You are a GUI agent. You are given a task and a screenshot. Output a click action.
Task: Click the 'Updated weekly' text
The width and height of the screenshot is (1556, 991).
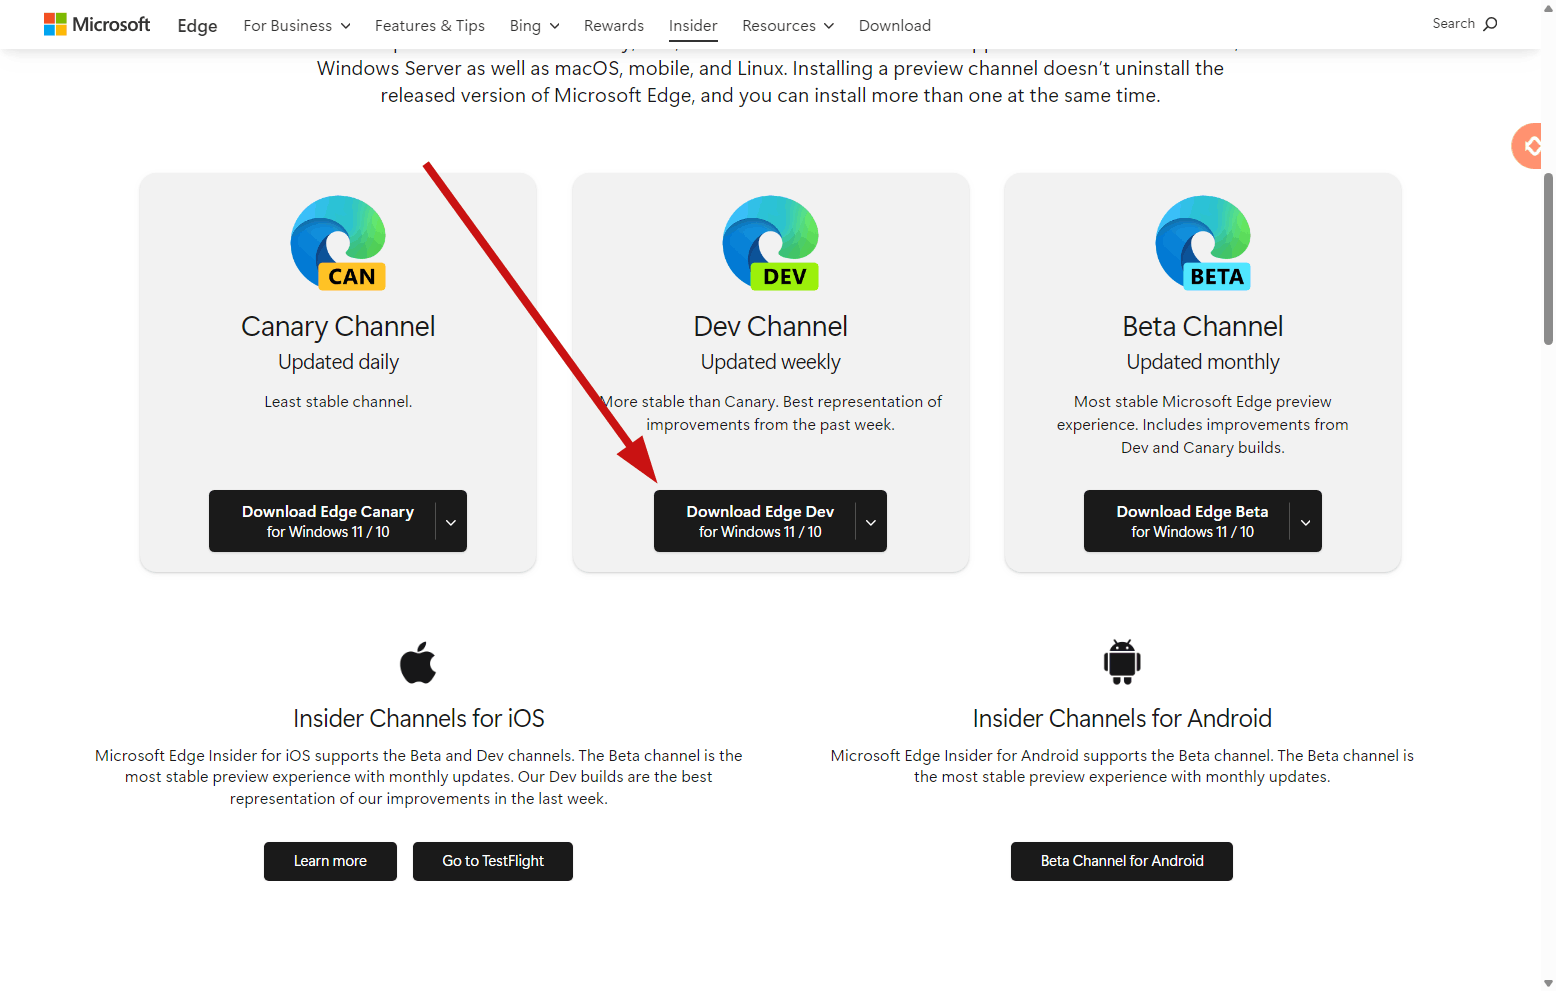click(x=771, y=362)
